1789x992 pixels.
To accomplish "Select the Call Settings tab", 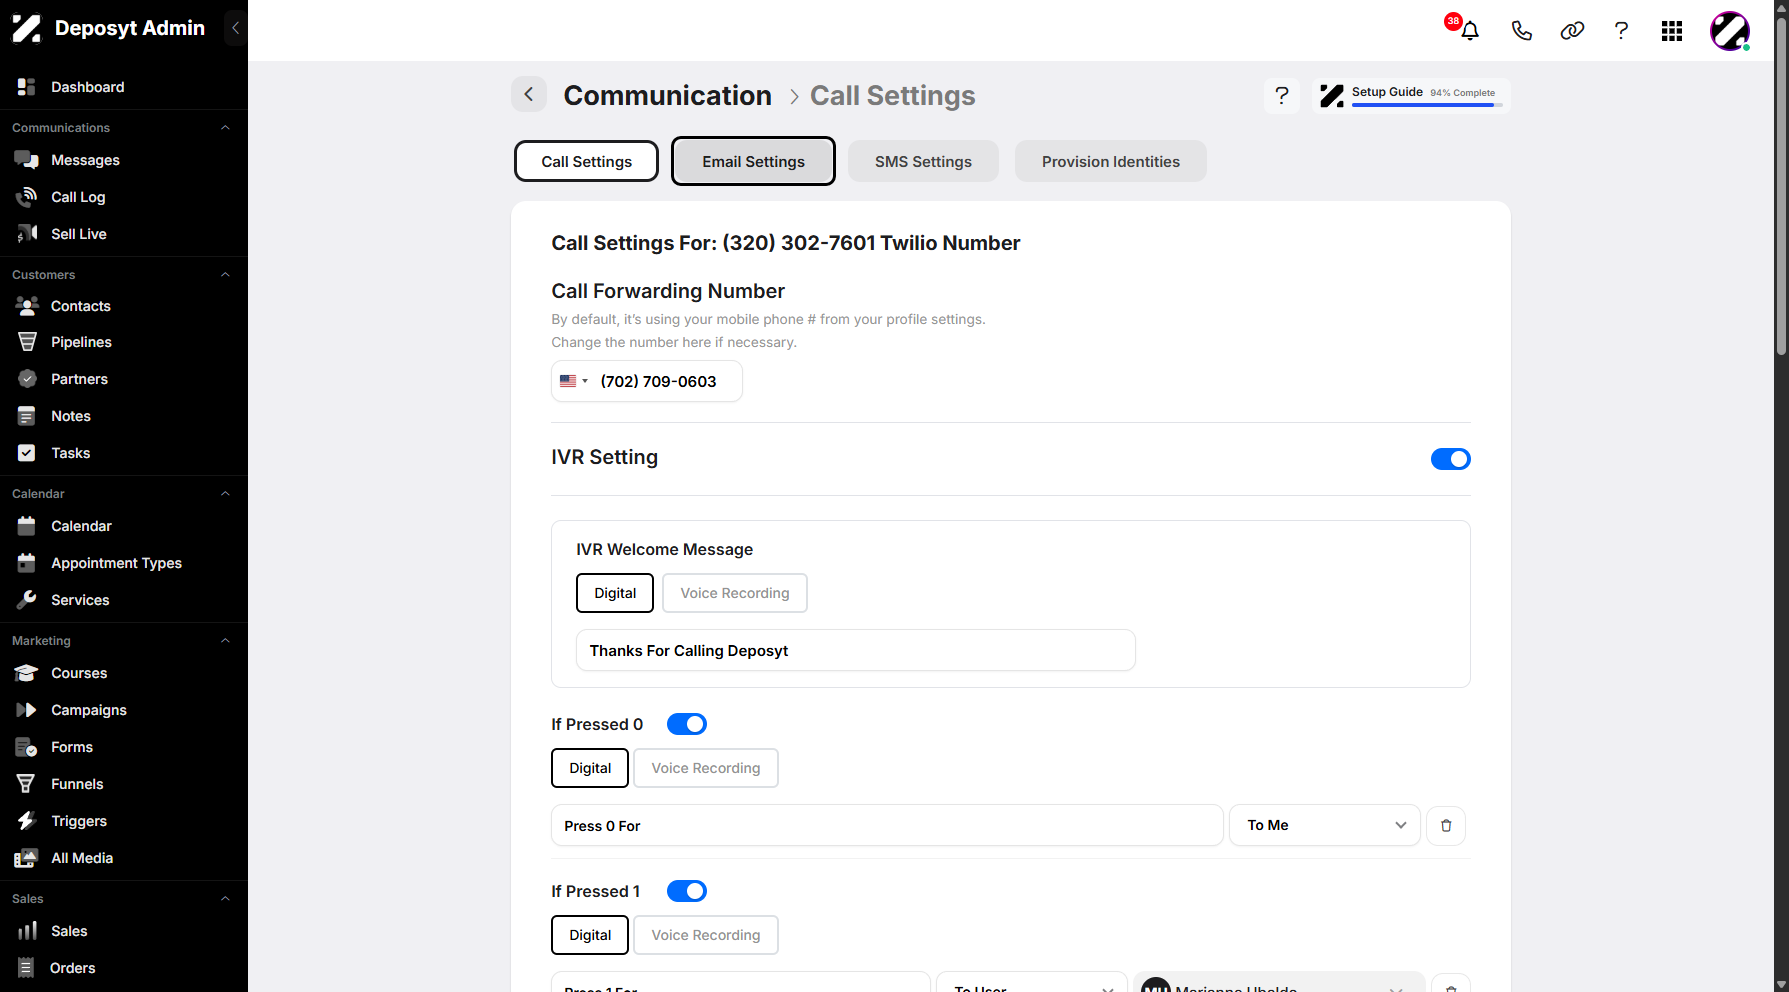I will [x=587, y=161].
